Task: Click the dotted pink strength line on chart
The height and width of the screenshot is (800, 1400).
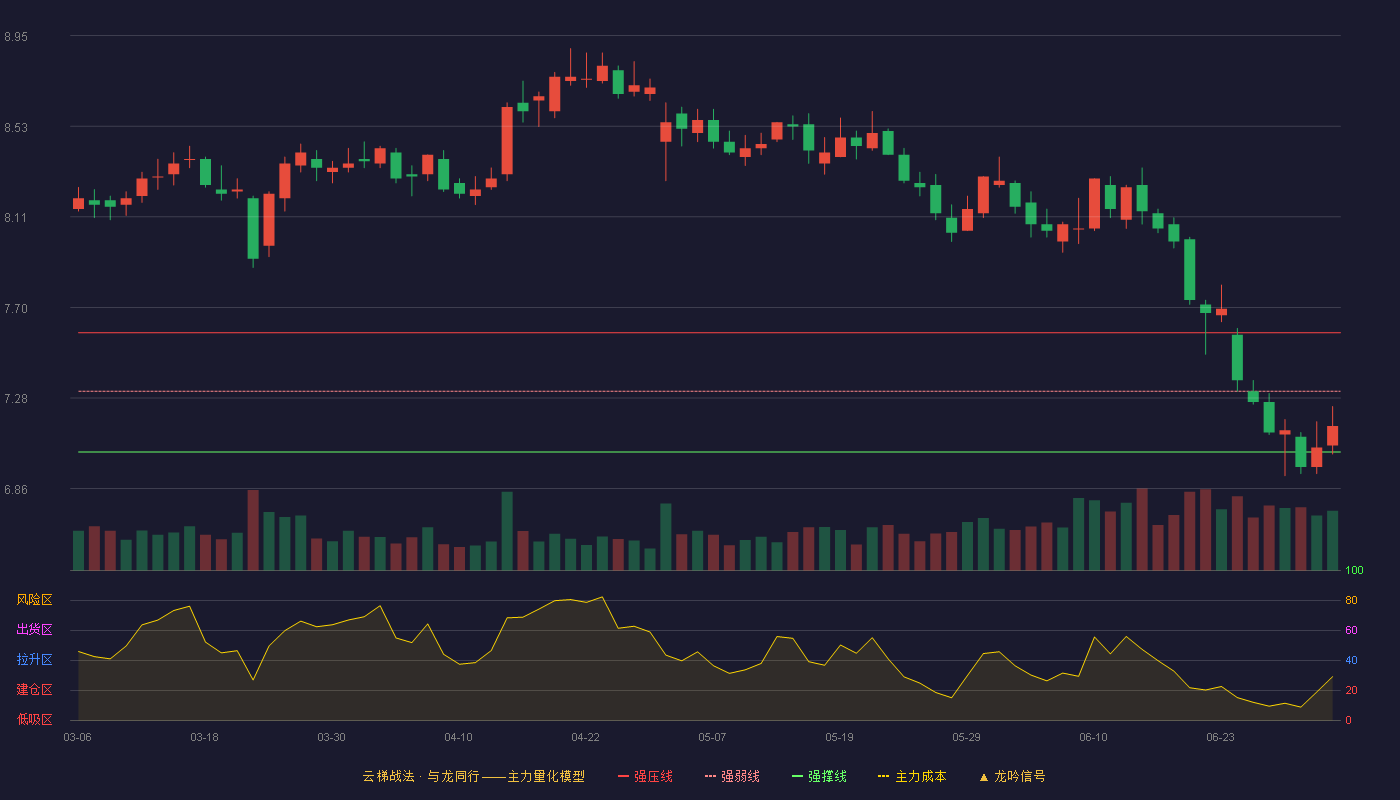Action: coord(709,391)
